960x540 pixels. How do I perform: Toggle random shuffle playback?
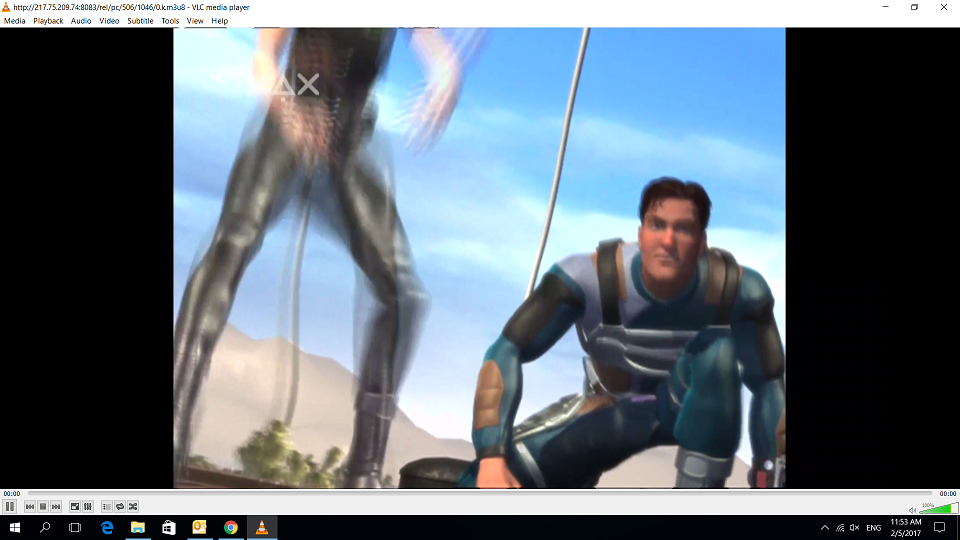[133, 506]
